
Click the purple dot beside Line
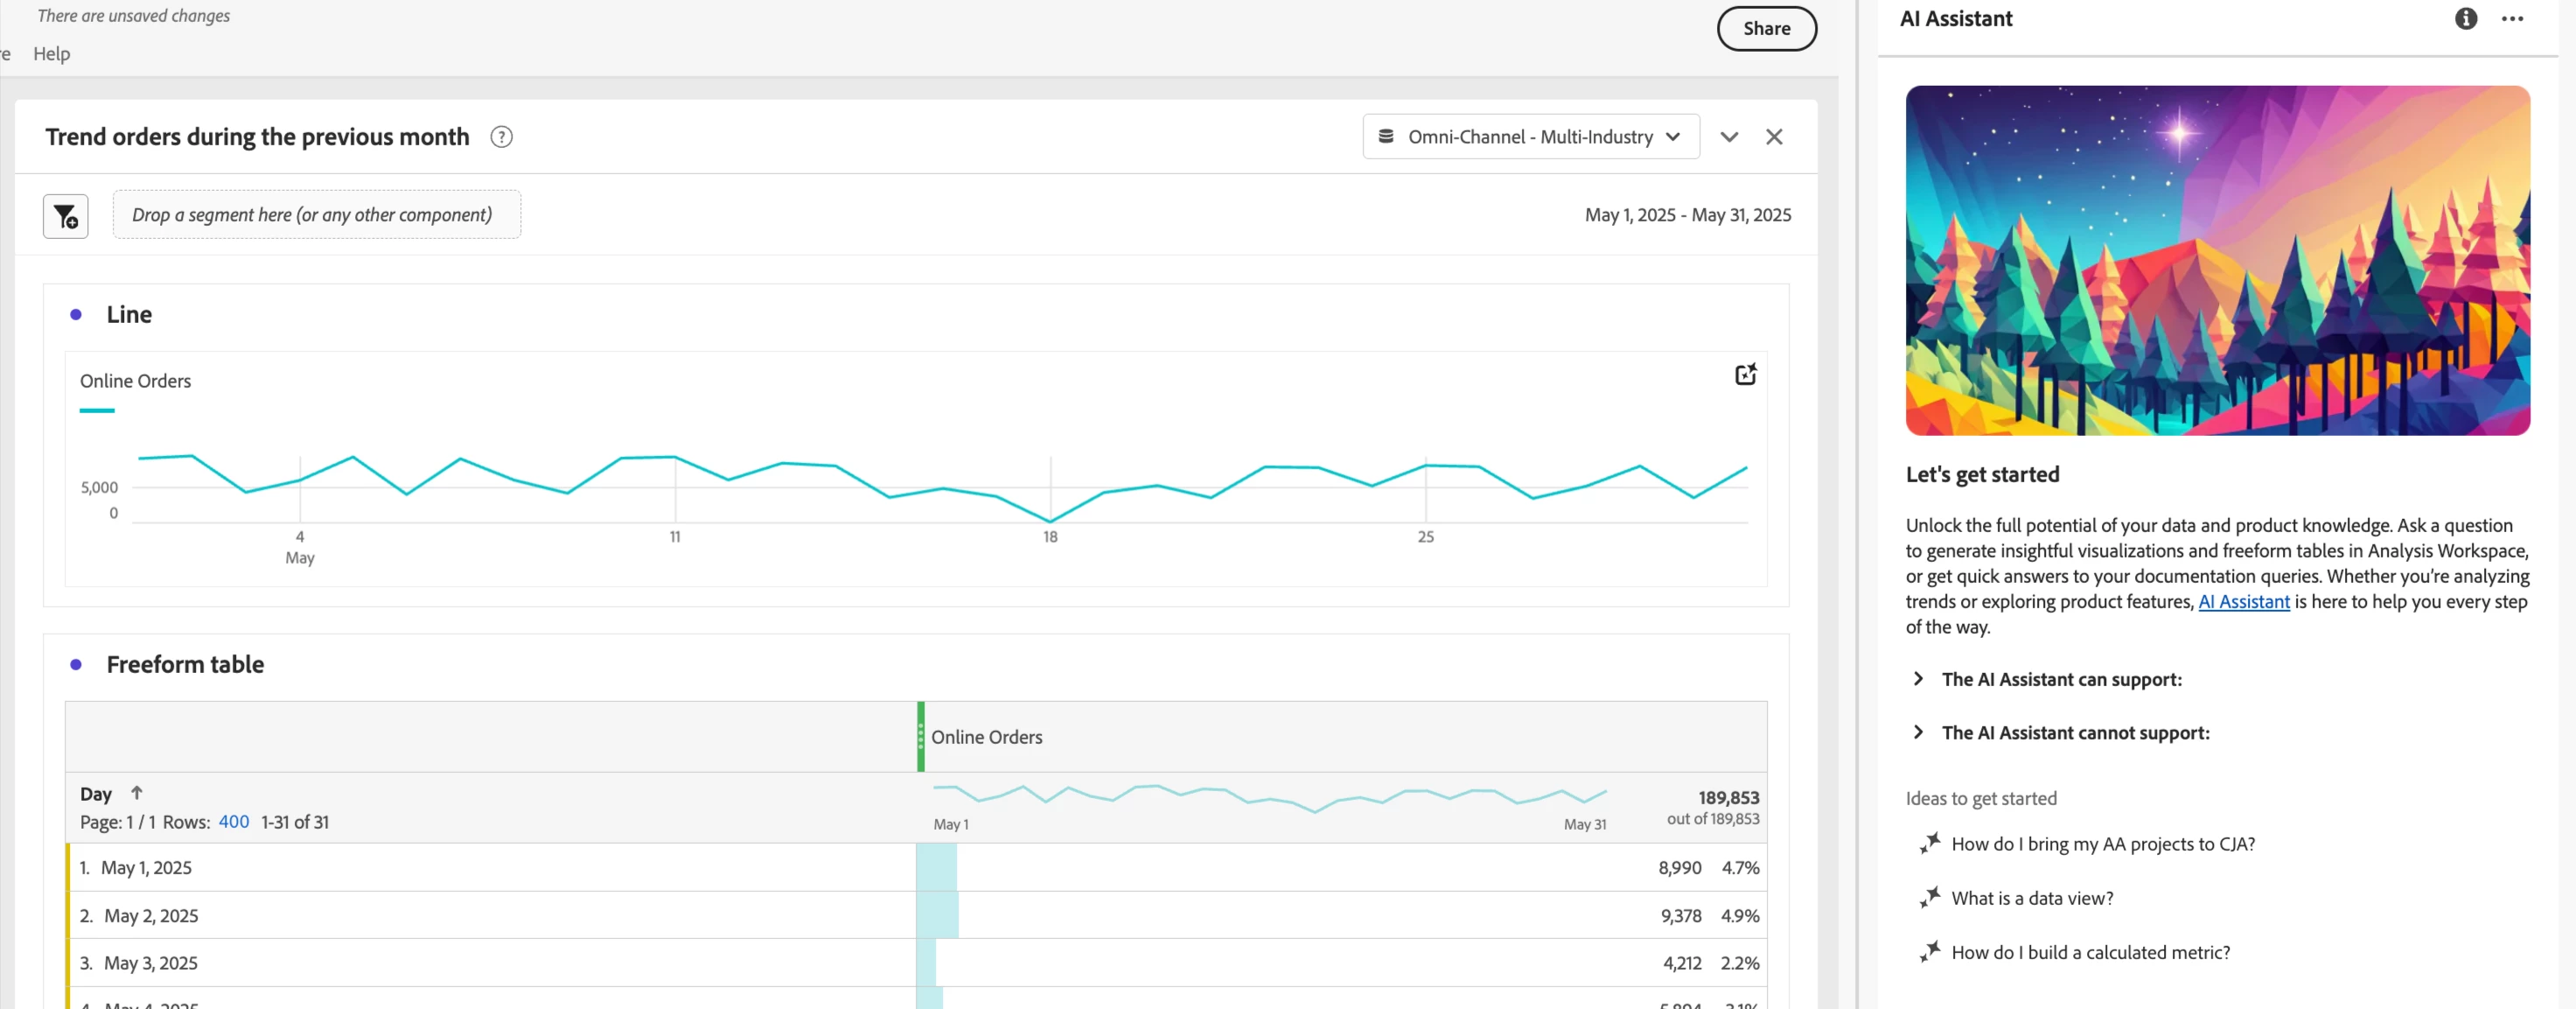tap(76, 315)
